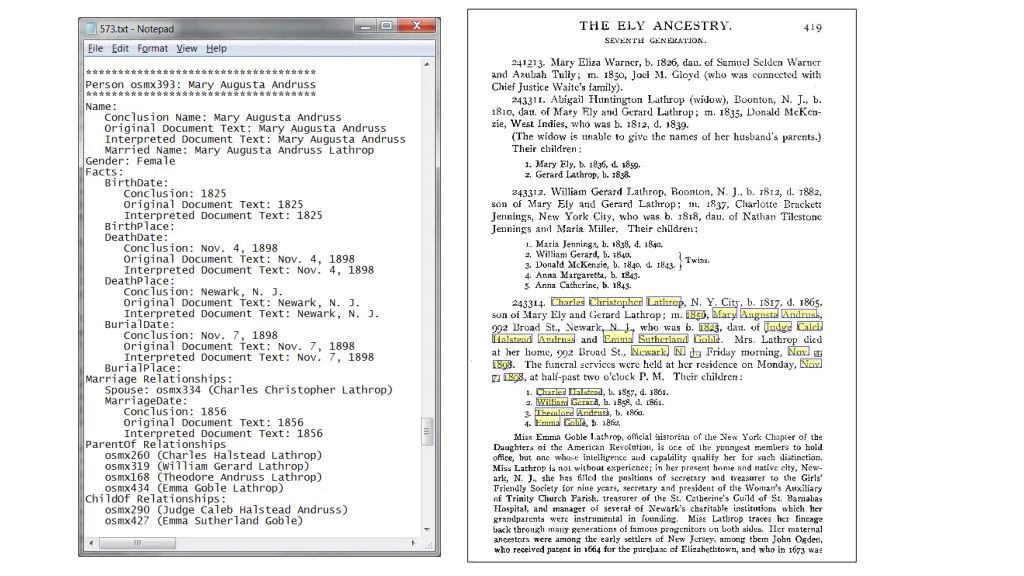Click the highlighted word "Sutherland" in the scanned page
This screenshot has height=576, width=1024.
coord(663,340)
